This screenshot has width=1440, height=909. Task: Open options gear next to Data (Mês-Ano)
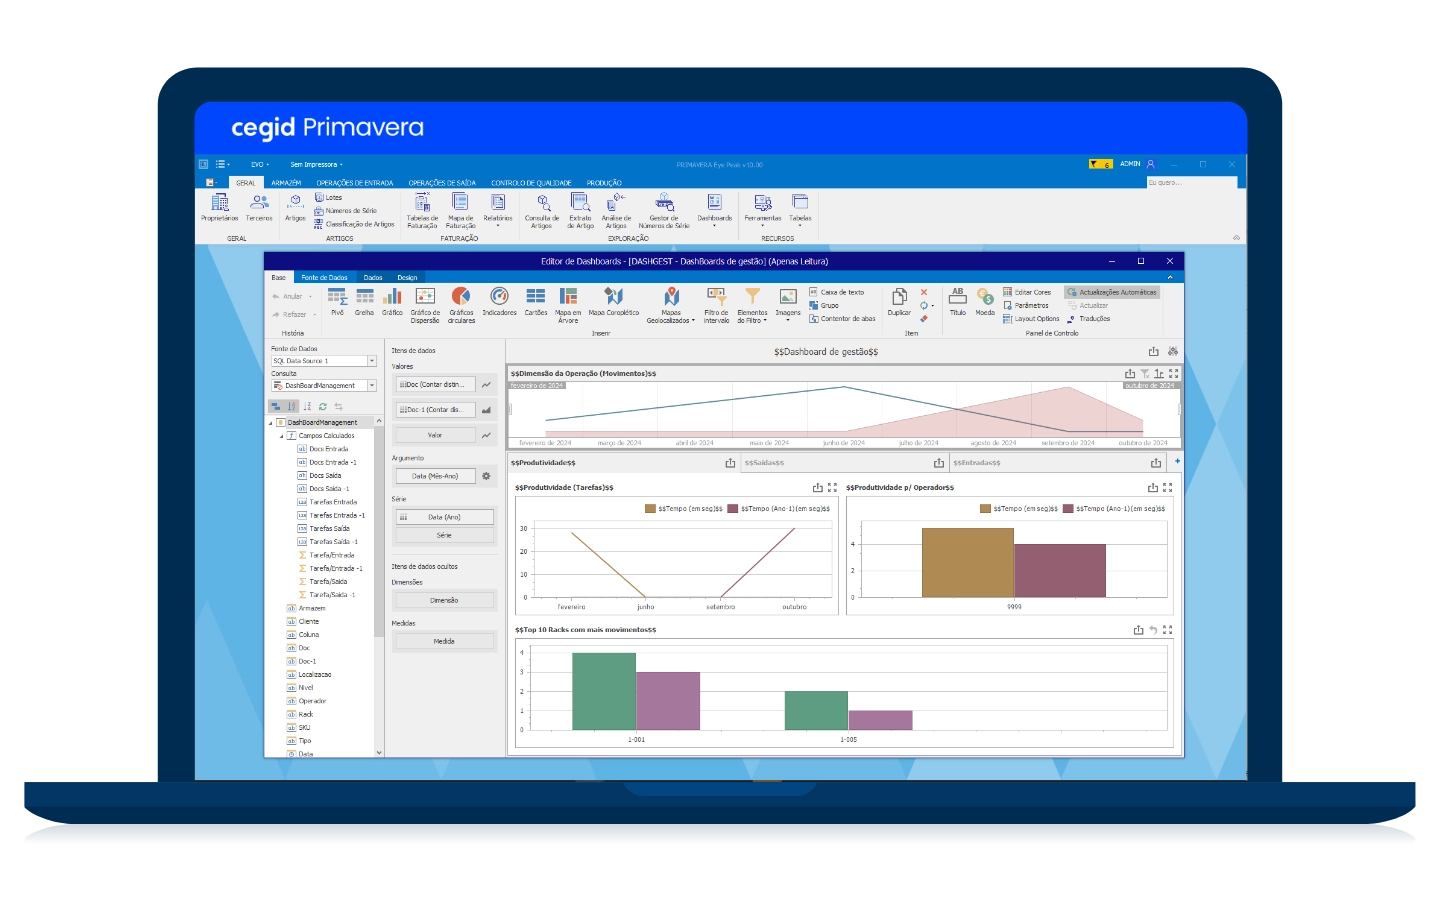(486, 476)
